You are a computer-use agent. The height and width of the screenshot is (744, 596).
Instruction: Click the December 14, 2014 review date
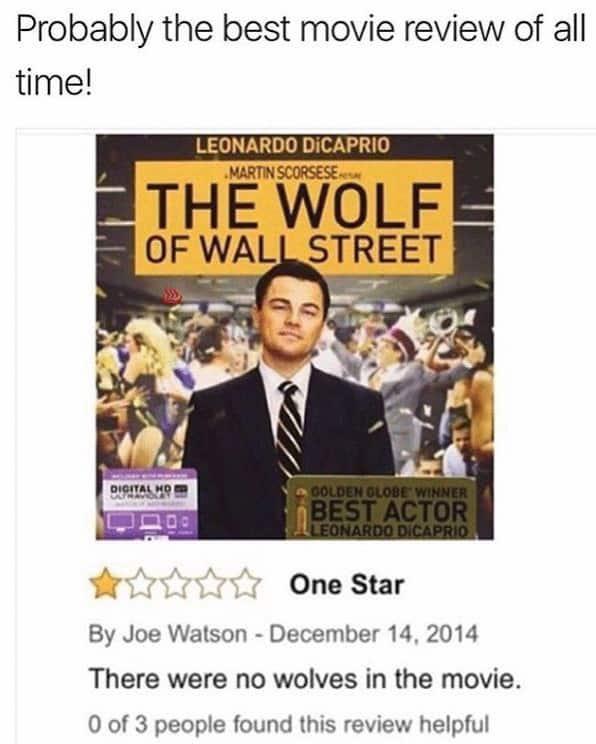[373, 634]
